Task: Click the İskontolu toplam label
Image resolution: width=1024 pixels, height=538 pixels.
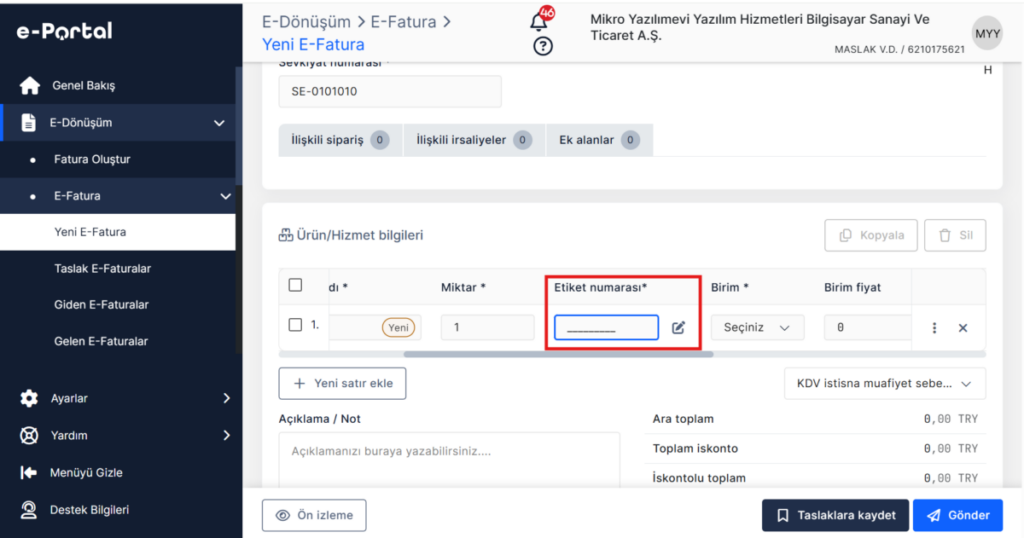Action: [699, 478]
